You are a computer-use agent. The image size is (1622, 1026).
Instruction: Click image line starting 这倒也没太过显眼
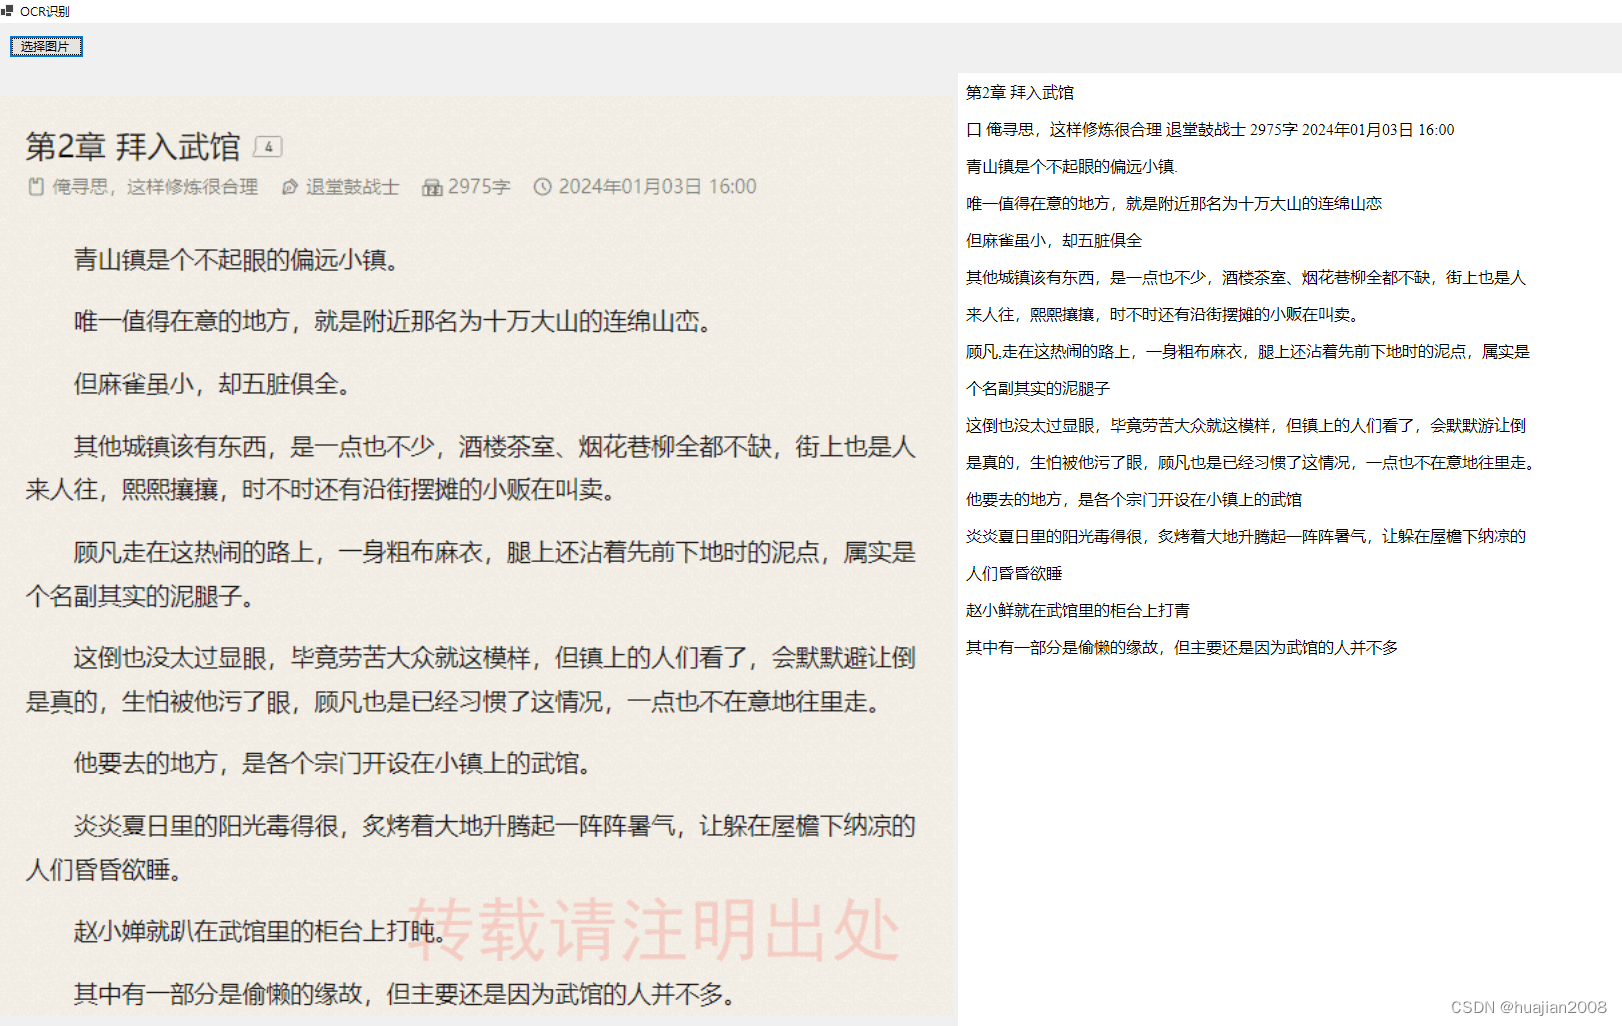pyautogui.click(x=494, y=658)
